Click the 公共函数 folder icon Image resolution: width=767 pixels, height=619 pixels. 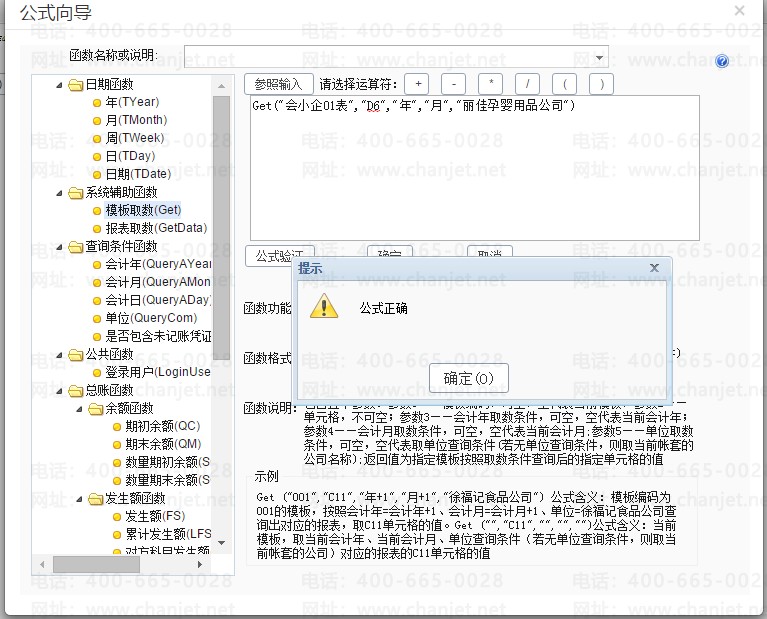[x=75, y=355]
